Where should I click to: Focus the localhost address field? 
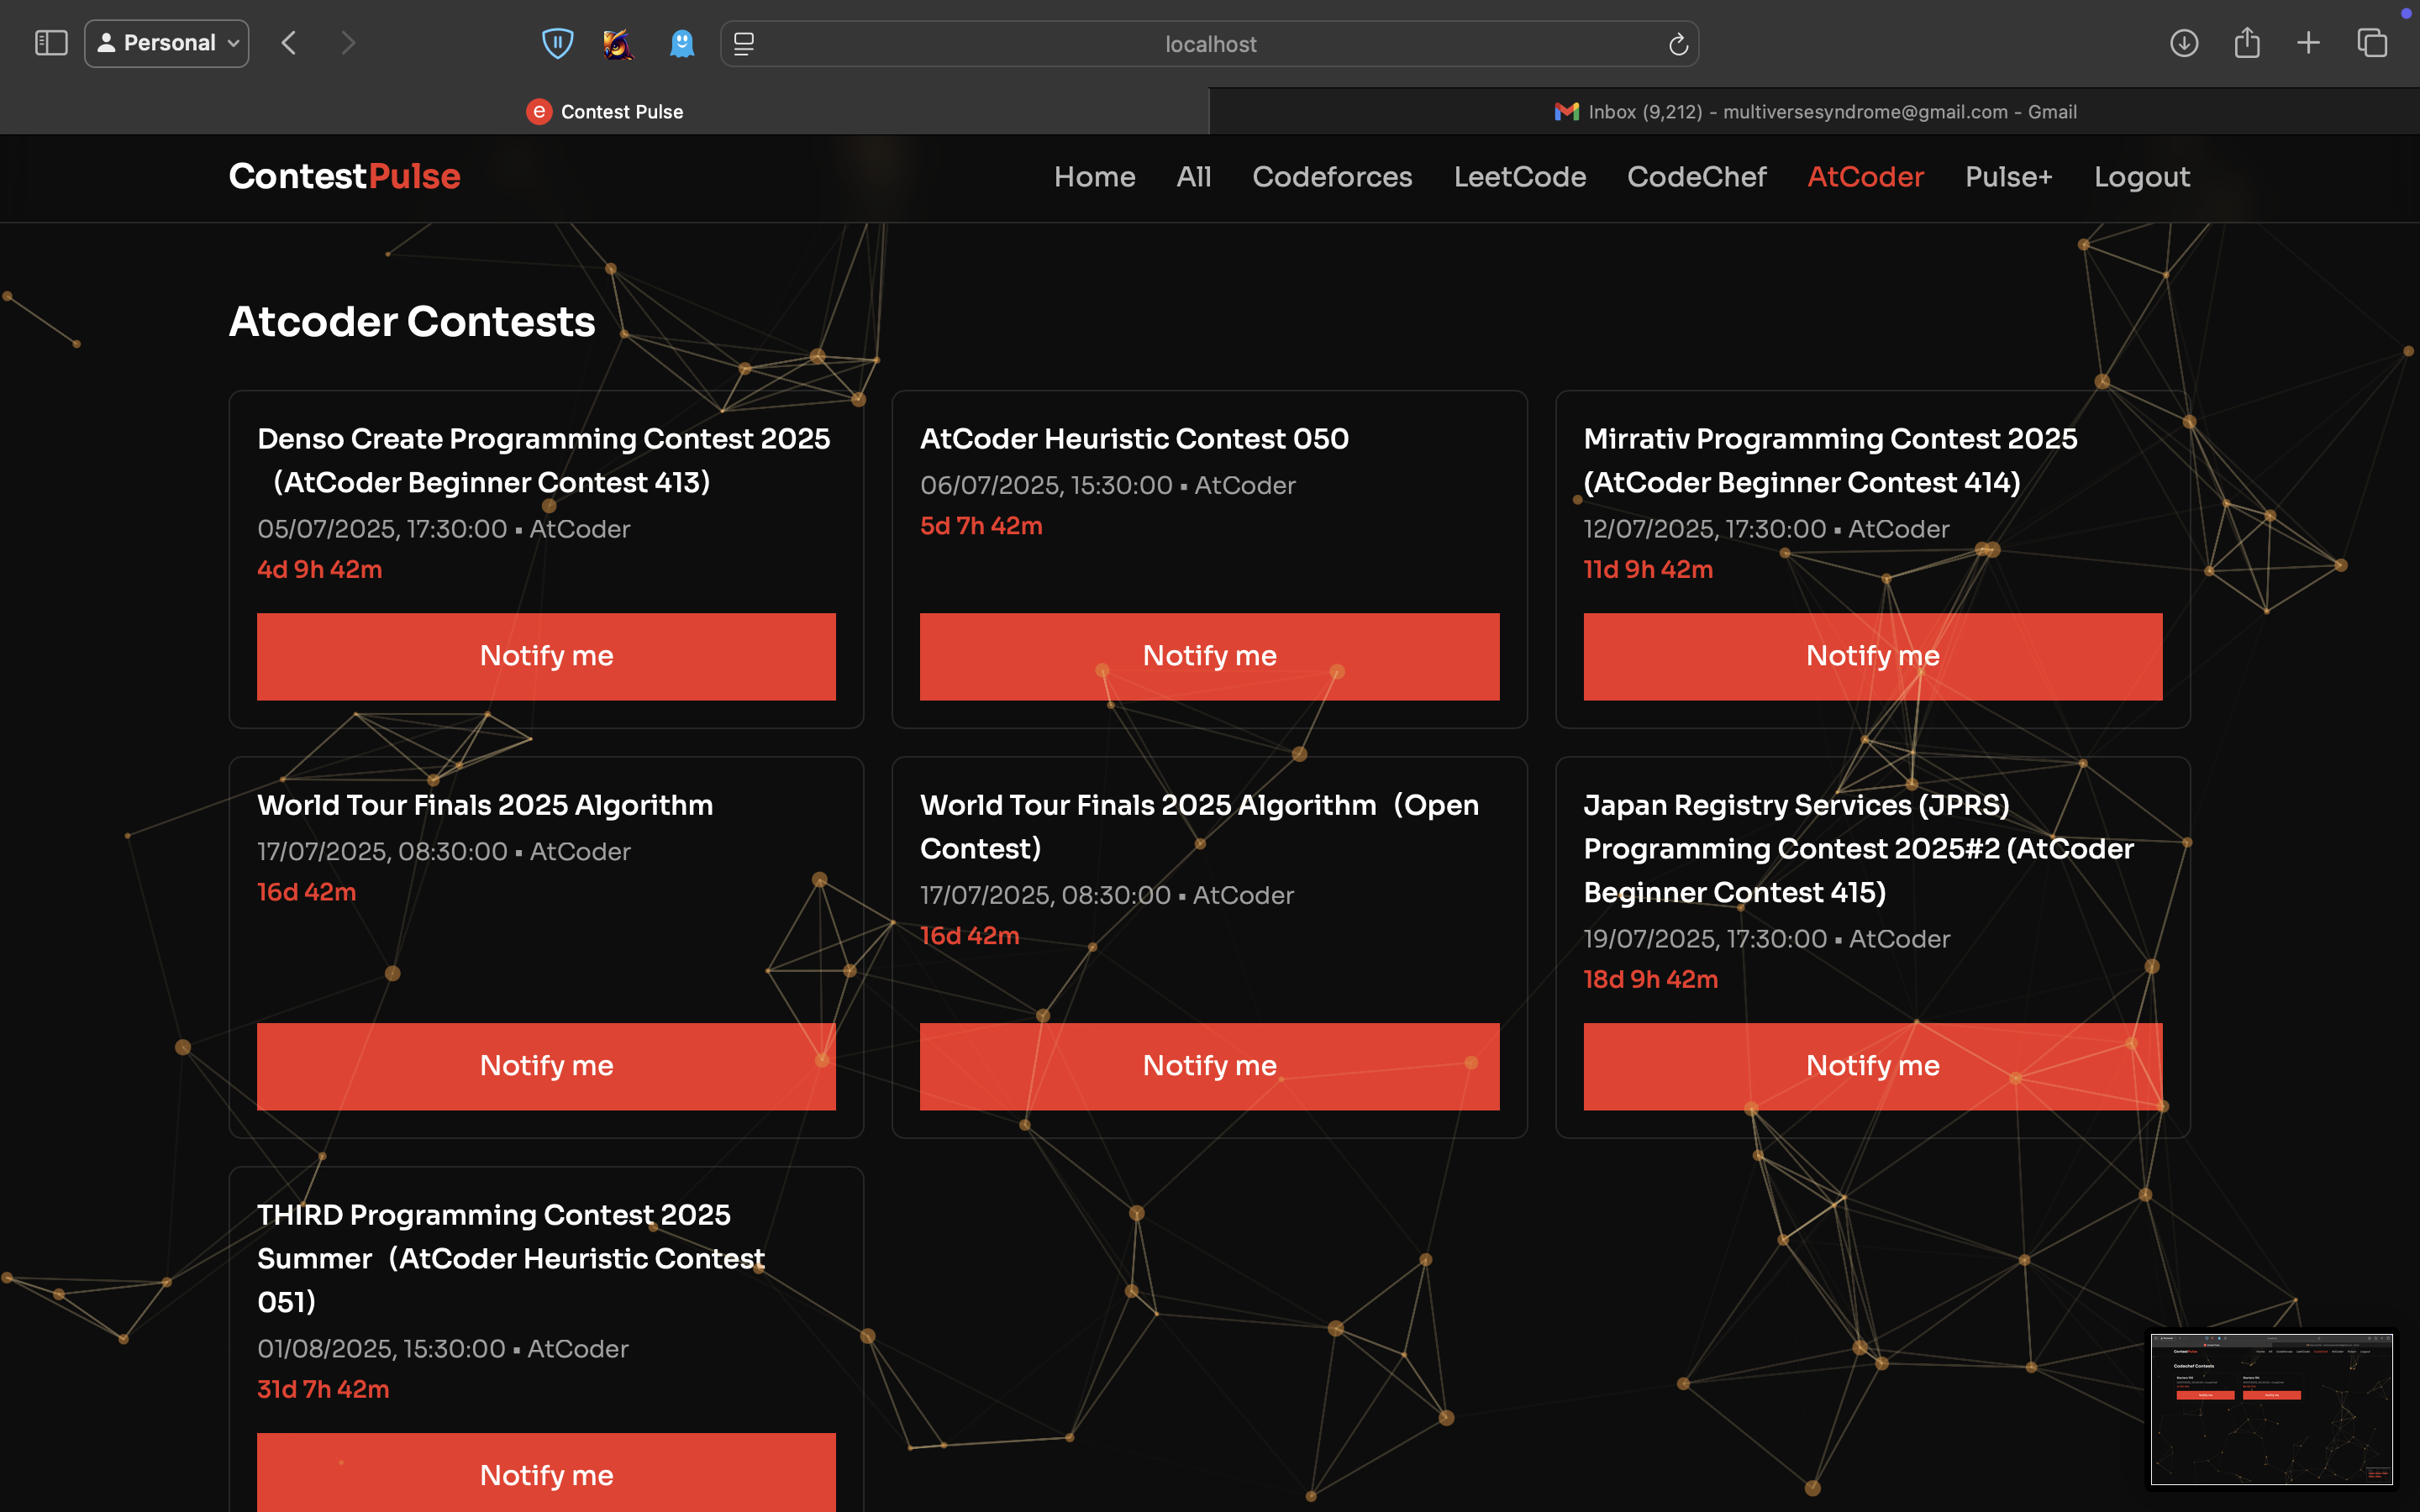click(1210, 44)
